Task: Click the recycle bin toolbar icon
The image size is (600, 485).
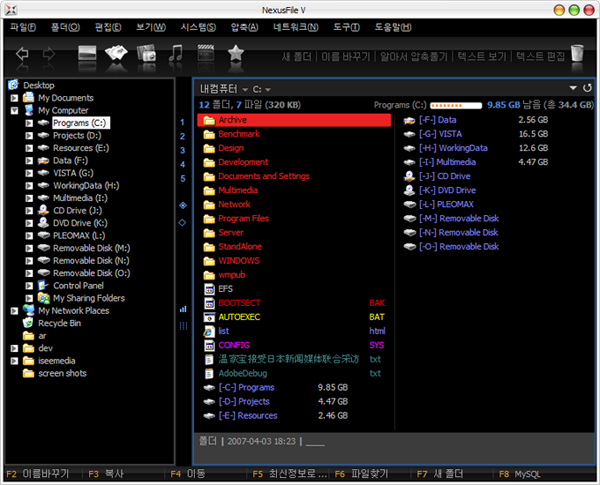Action: tap(577, 53)
